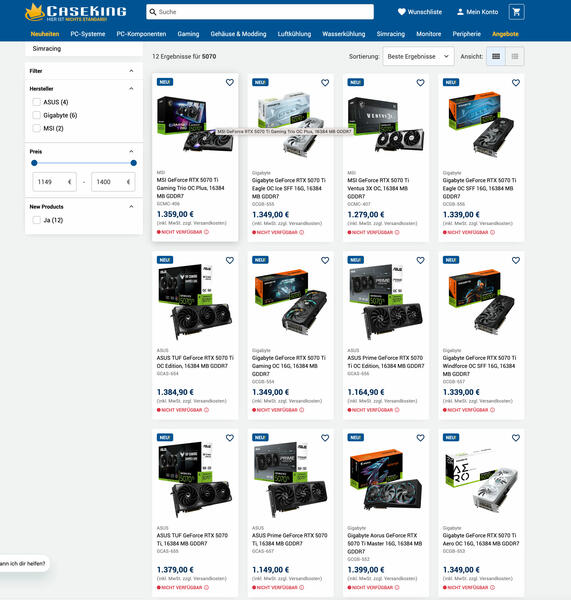
Task: Click the Caseking crown logo
Action: [34, 12]
